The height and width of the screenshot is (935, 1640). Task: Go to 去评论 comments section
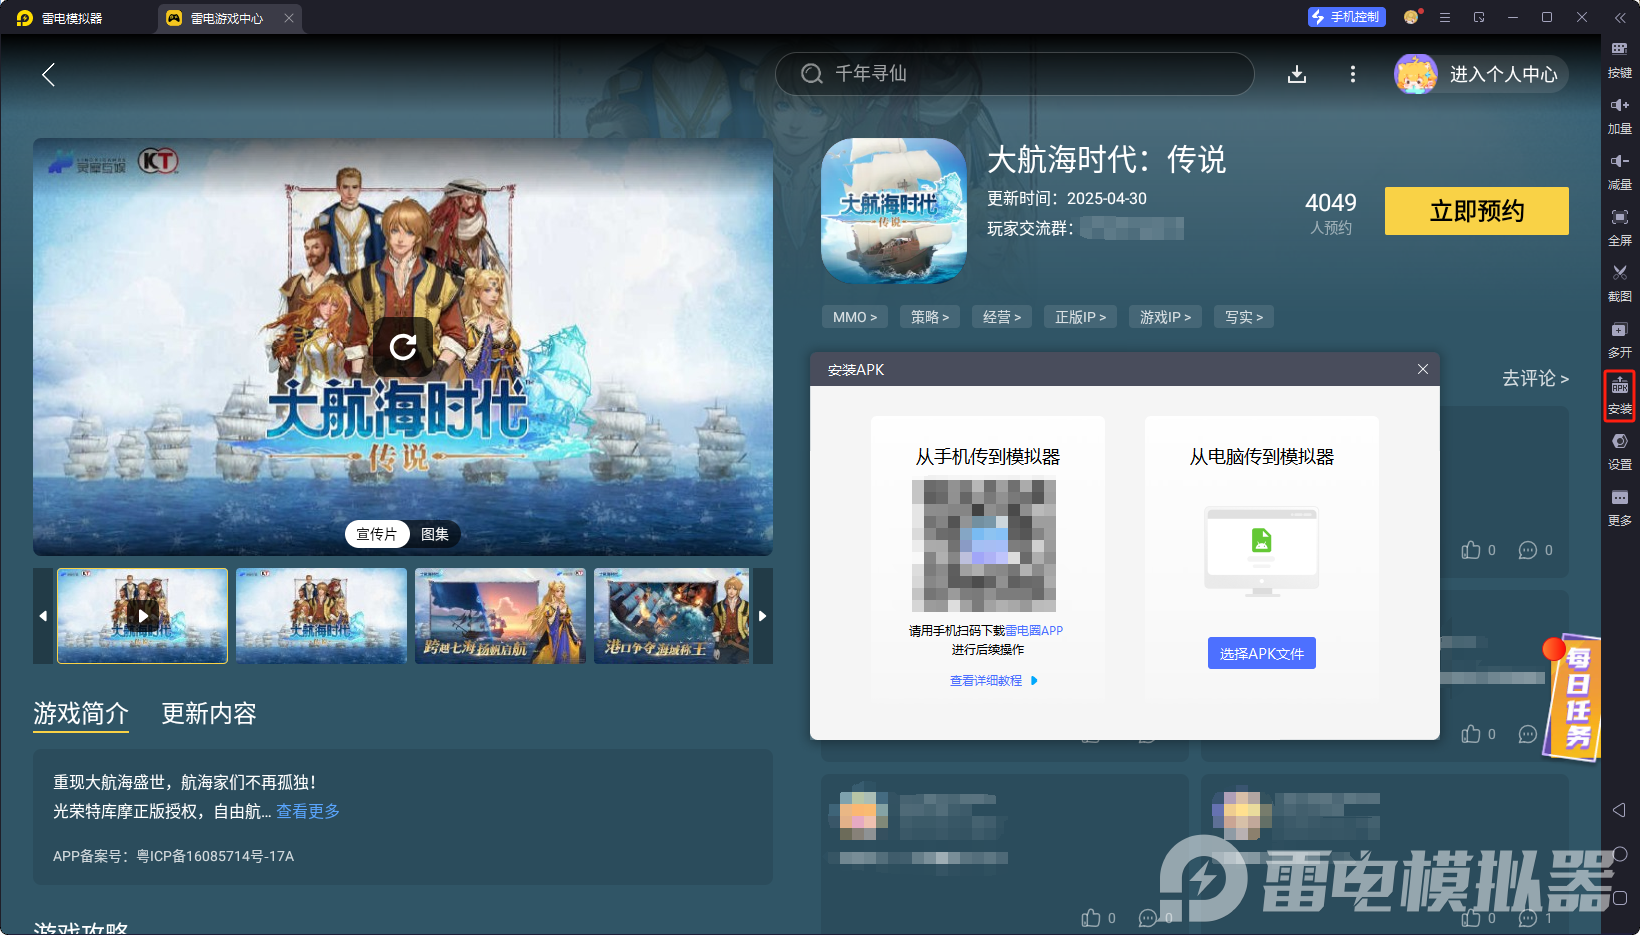(x=1535, y=379)
